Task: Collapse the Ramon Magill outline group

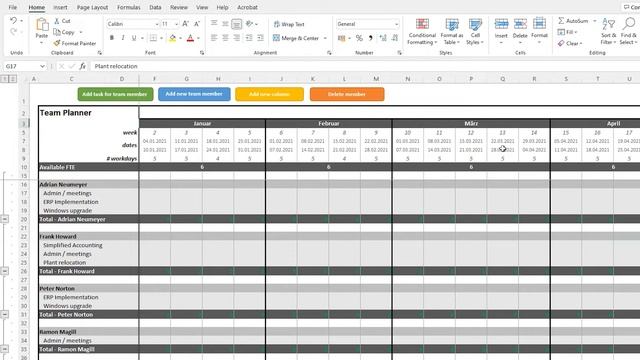Action: tap(4, 349)
